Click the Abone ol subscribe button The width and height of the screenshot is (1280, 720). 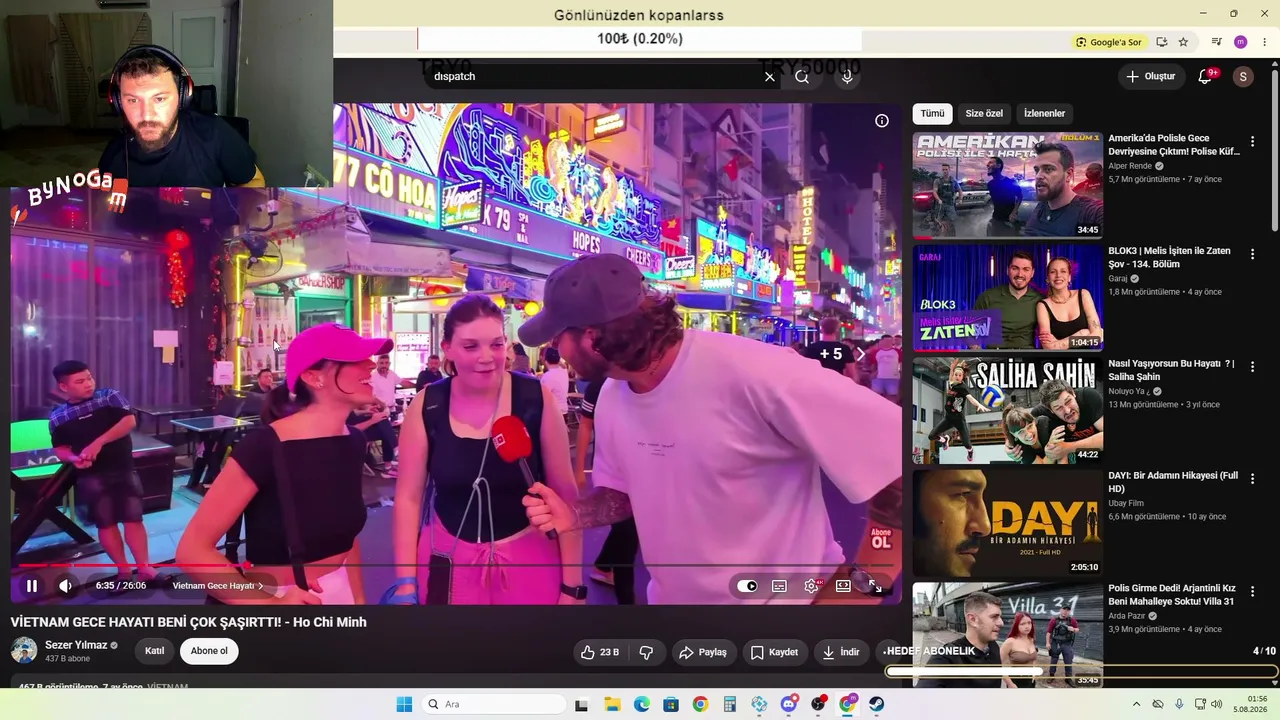click(209, 651)
